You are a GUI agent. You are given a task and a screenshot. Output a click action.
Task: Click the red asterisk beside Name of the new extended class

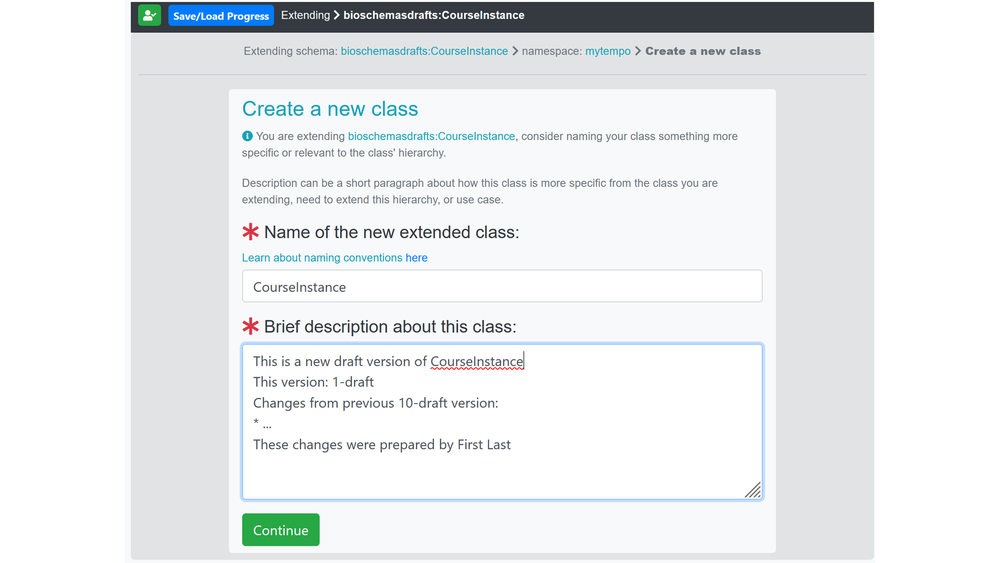[x=251, y=231]
